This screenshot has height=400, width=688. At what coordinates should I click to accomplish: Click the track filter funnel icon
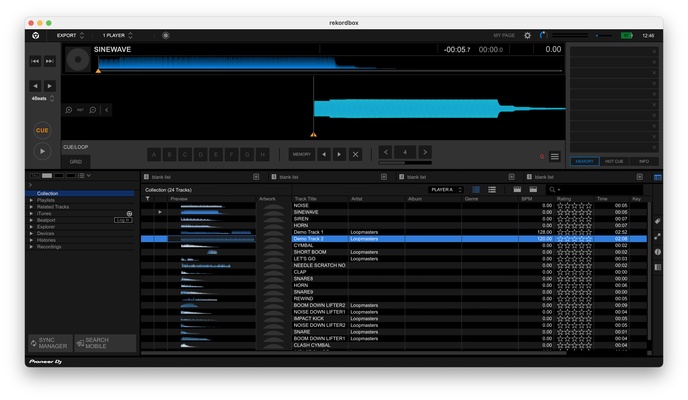148,199
